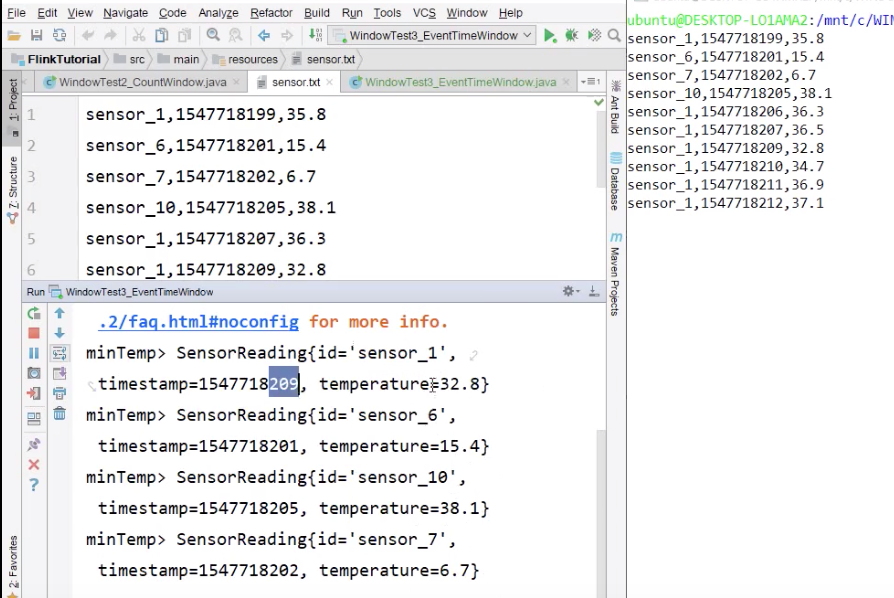
Task: Toggle soft-wrap in the Run console
Action: tap(59, 353)
